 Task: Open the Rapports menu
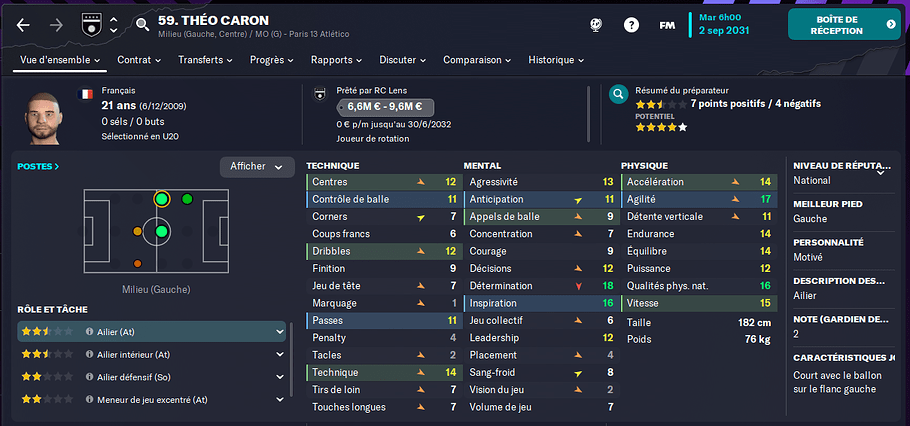tap(336, 60)
